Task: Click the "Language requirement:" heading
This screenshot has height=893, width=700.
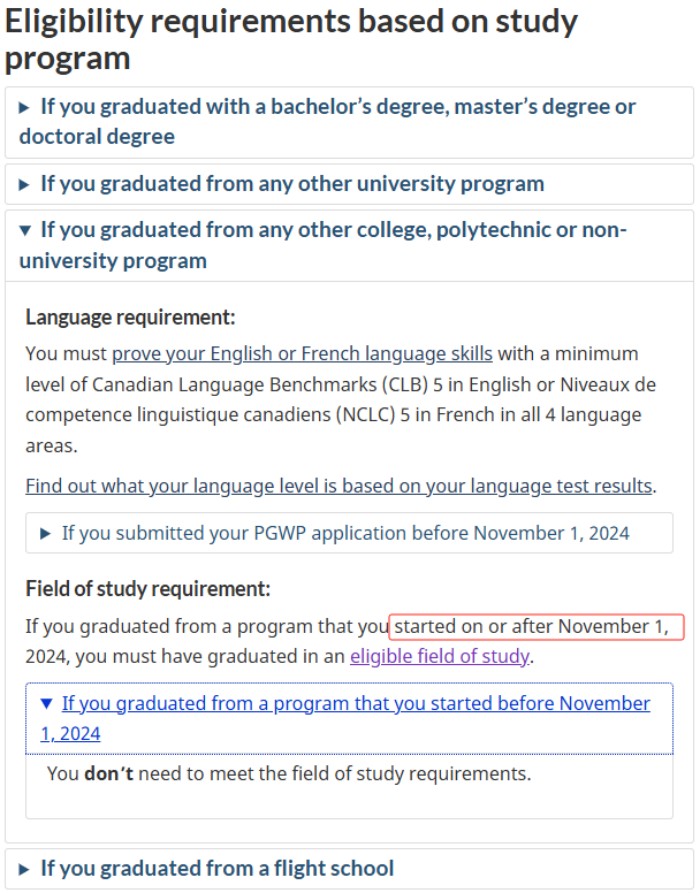Action: [x=130, y=318]
